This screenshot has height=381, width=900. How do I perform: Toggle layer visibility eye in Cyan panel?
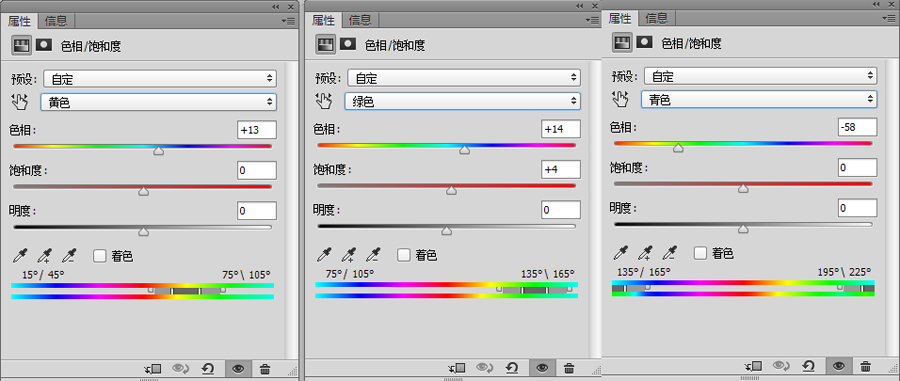[839, 366]
